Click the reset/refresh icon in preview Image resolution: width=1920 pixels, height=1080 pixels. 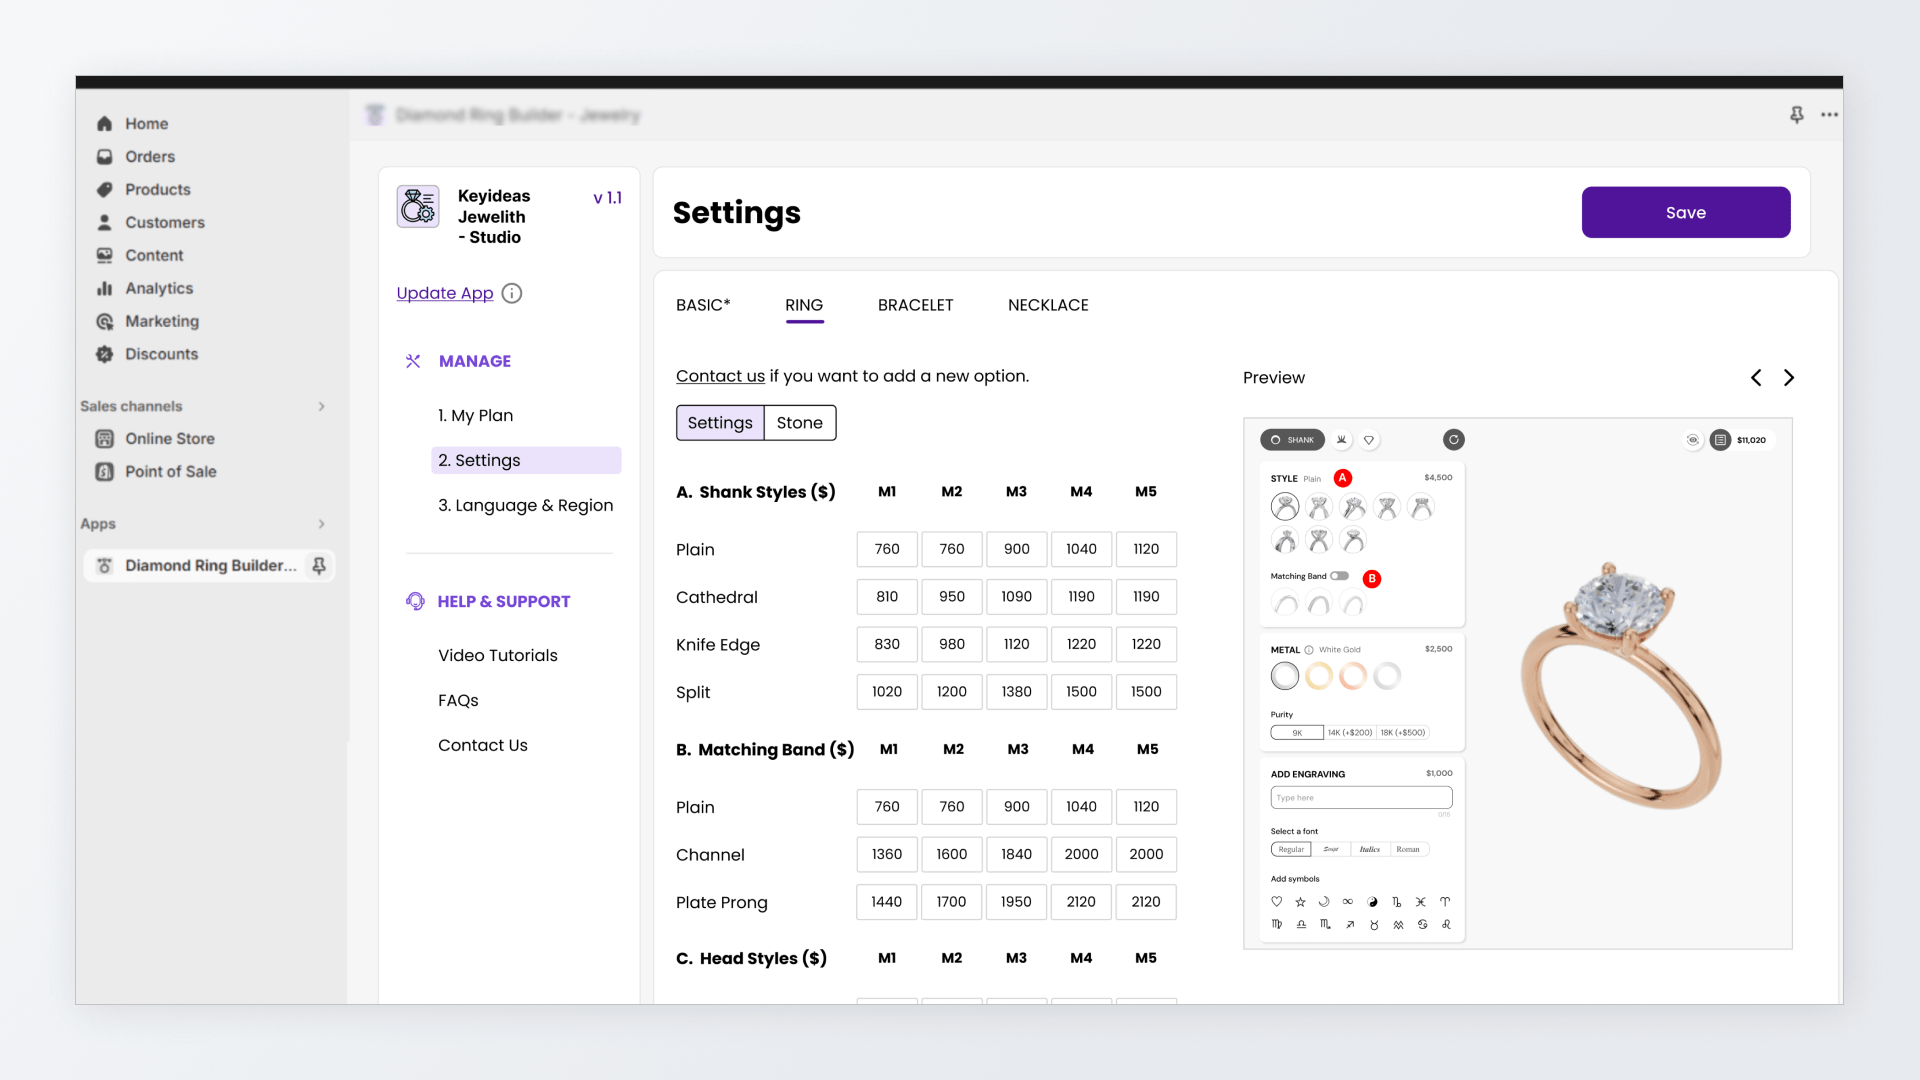click(x=1454, y=440)
